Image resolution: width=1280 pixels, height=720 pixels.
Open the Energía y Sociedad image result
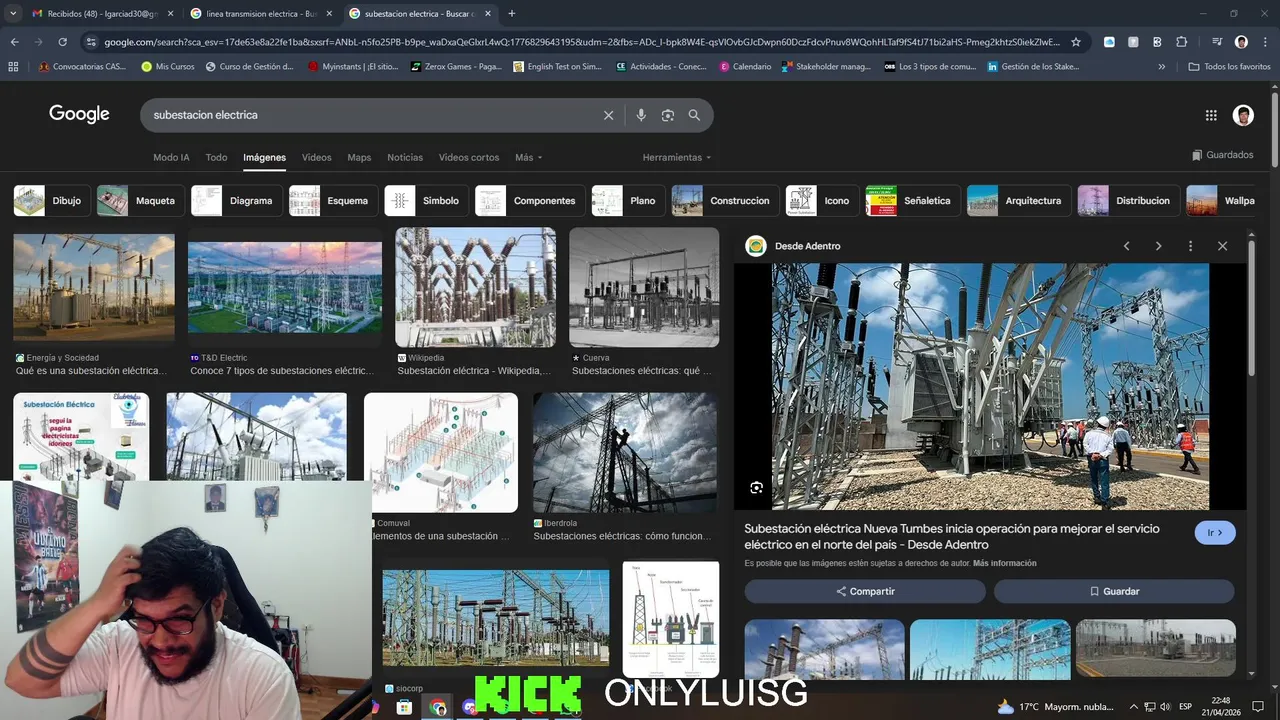(93, 288)
